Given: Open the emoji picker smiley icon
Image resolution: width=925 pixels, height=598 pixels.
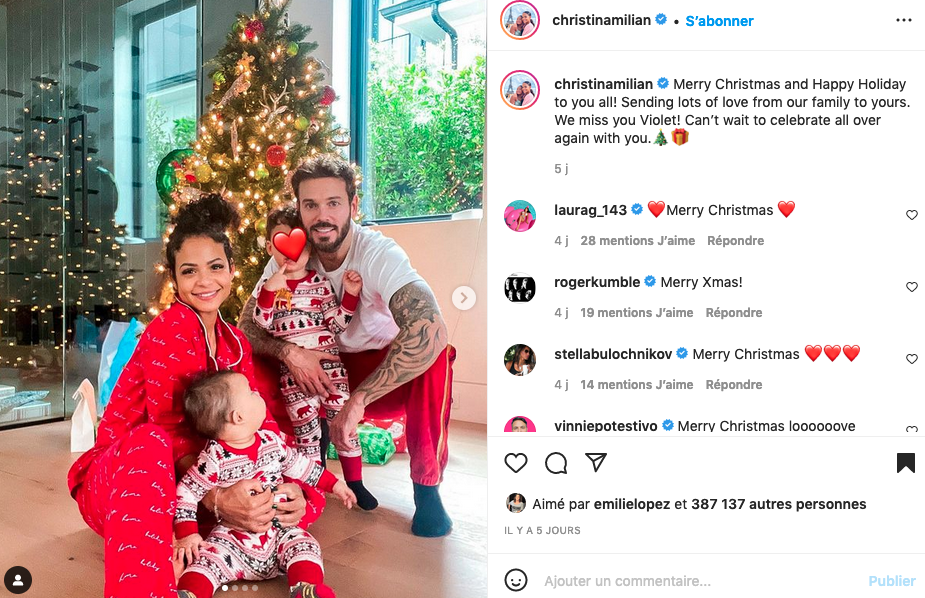Looking at the screenshot, I should pyautogui.click(x=516, y=580).
